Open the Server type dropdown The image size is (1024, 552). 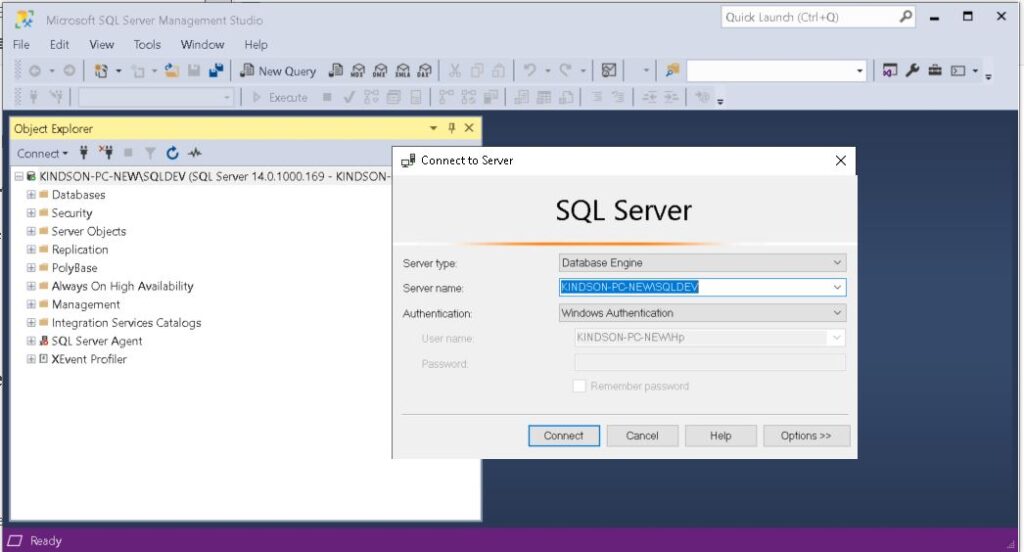(702, 263)
